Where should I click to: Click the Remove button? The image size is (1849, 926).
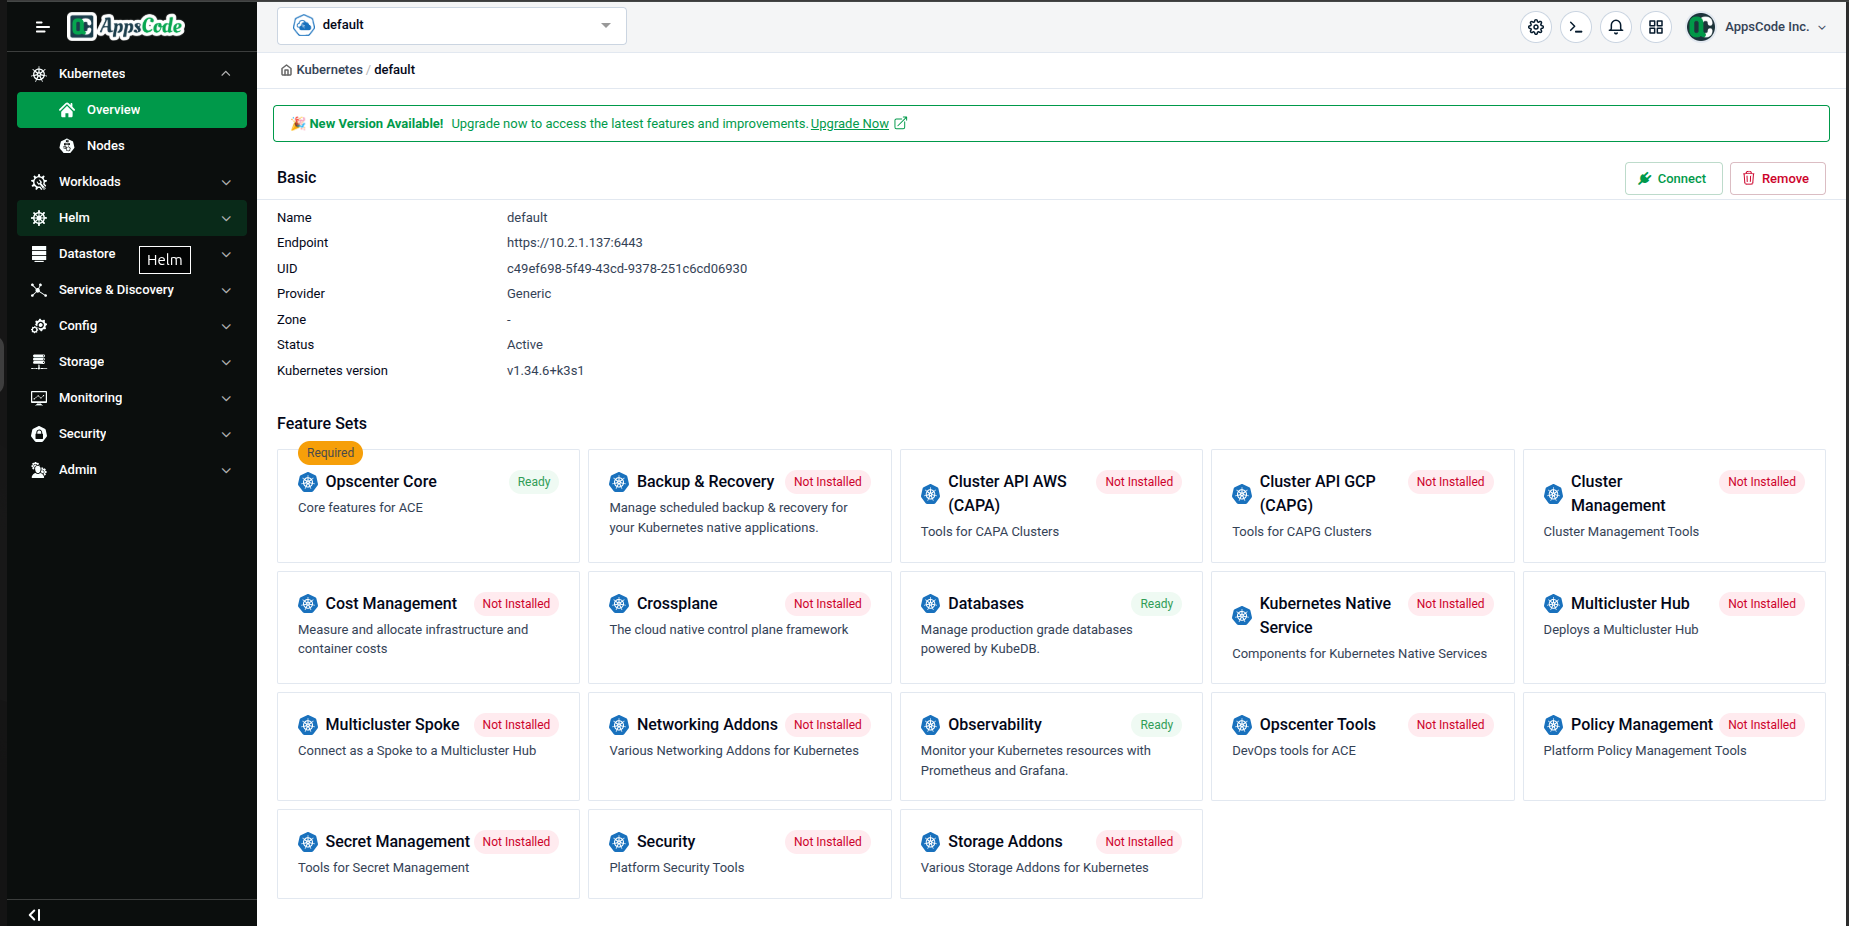pos(1777,178)
